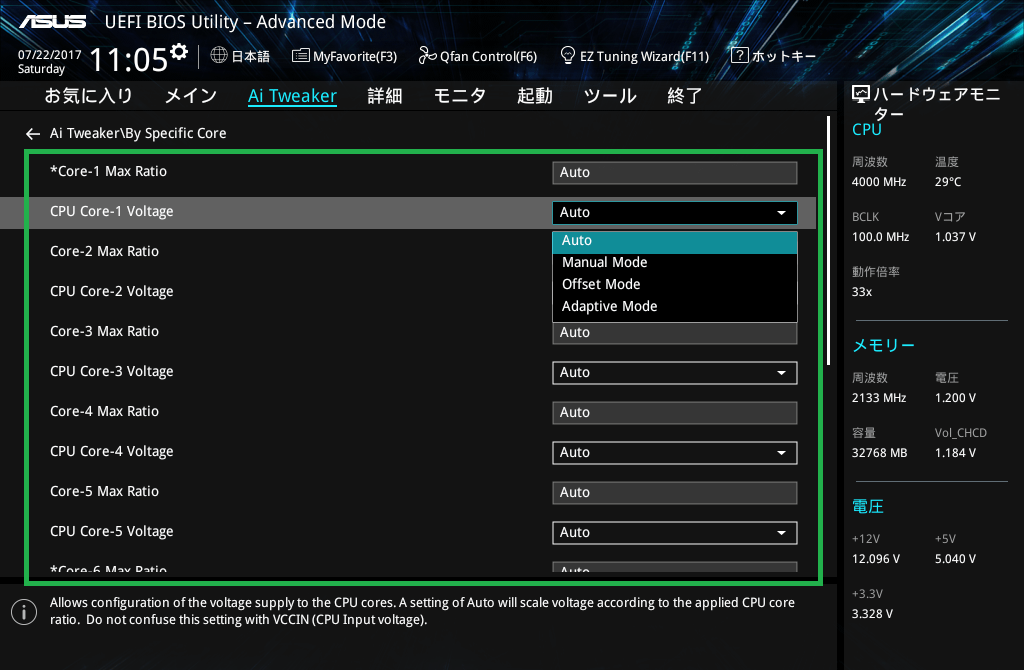Open the 起動 tab
Viewport: 1024px width, 670px height.
pos(535,96)
